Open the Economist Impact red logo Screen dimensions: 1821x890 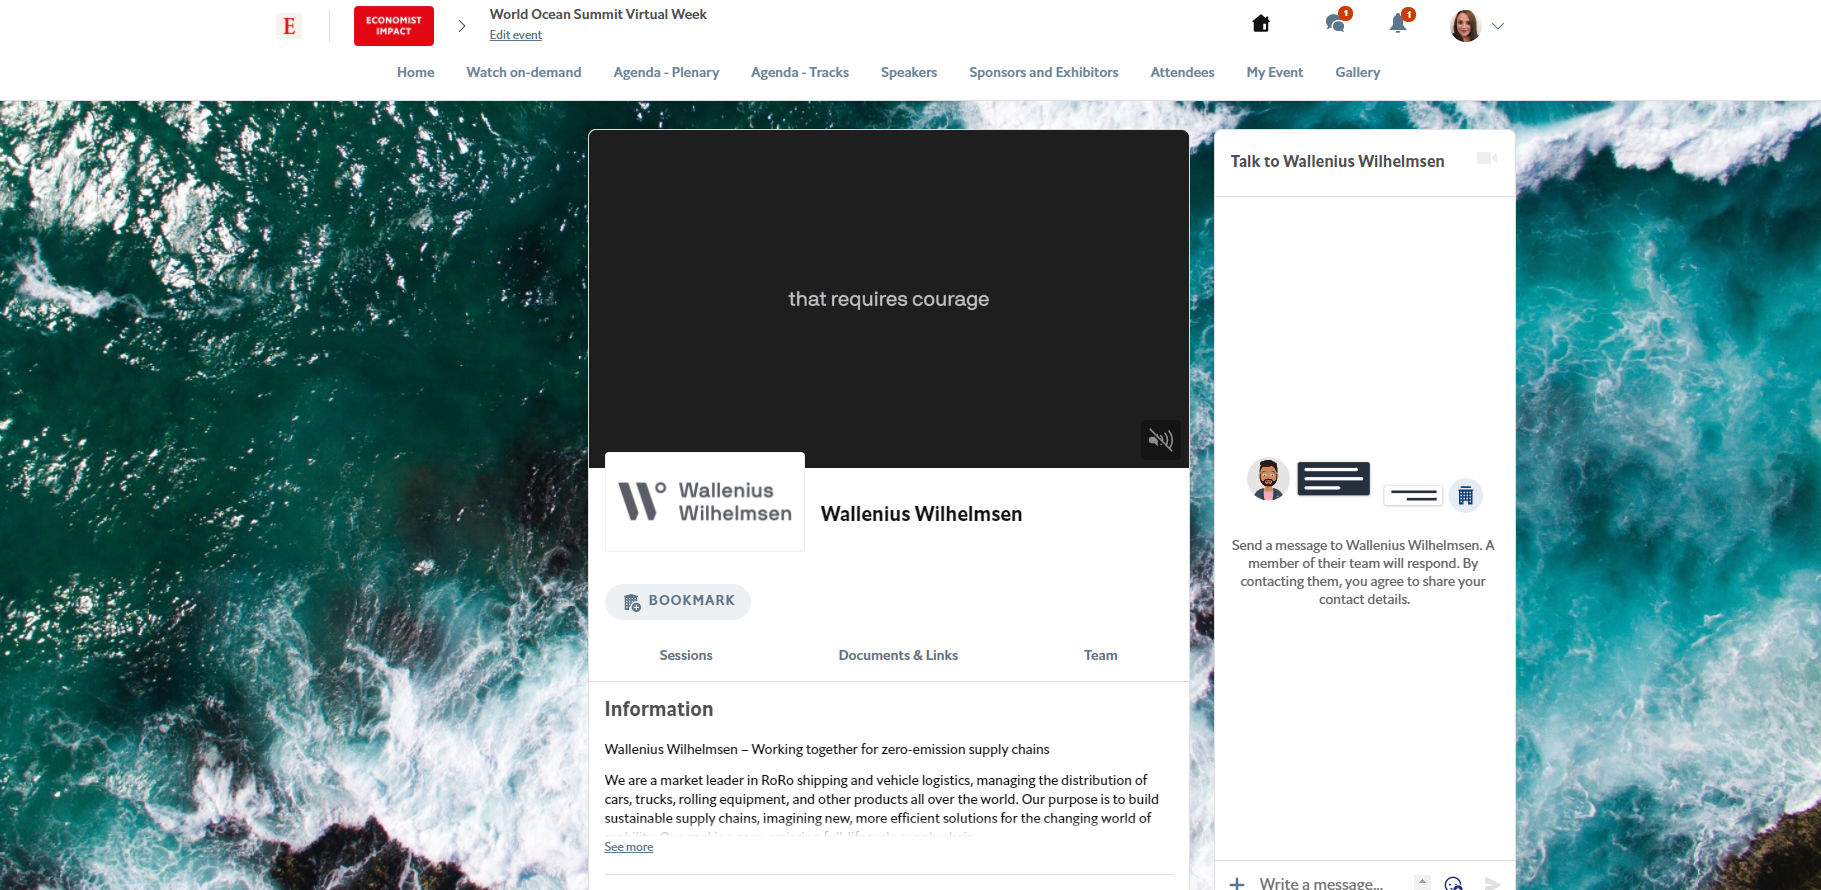tap(394, 26)
